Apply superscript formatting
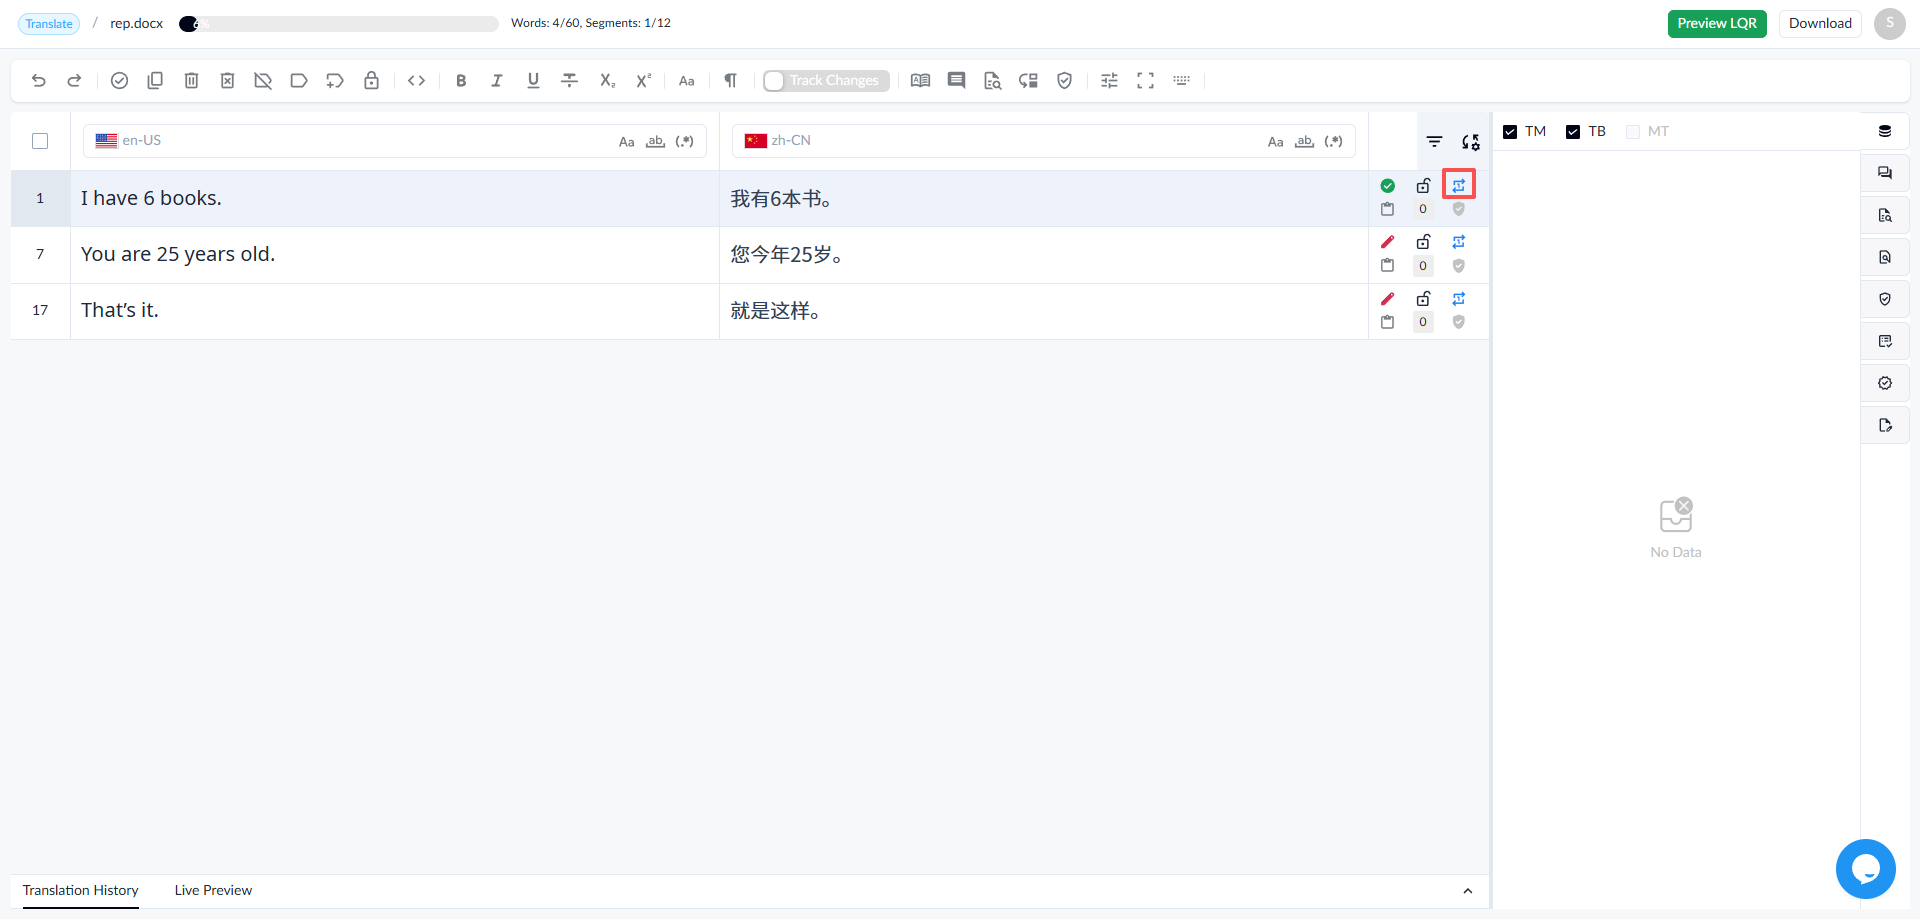The image size is (1920, 919). coord(643,81)
